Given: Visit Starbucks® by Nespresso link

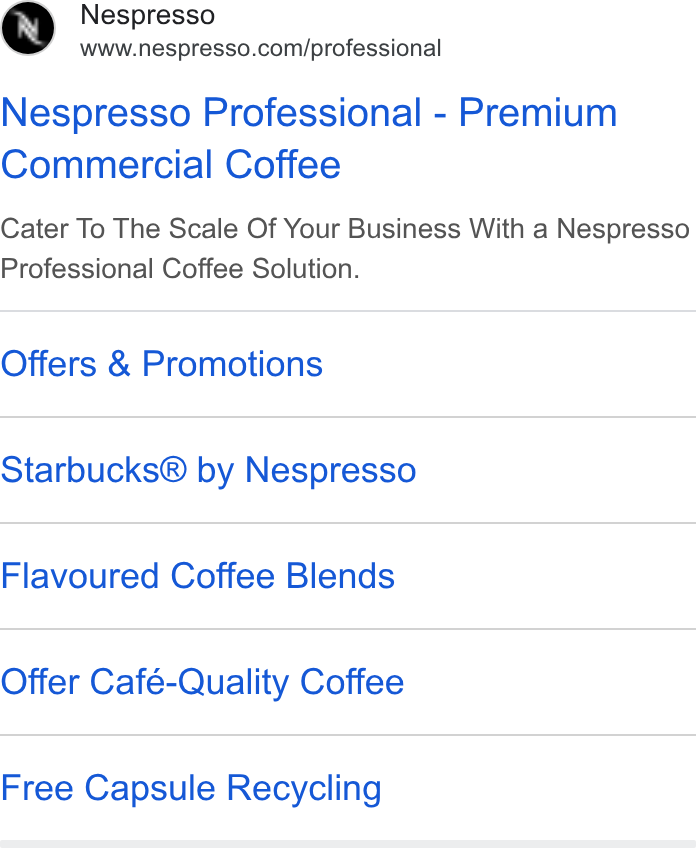Looking at the screenshot, I should pos(208,471).
